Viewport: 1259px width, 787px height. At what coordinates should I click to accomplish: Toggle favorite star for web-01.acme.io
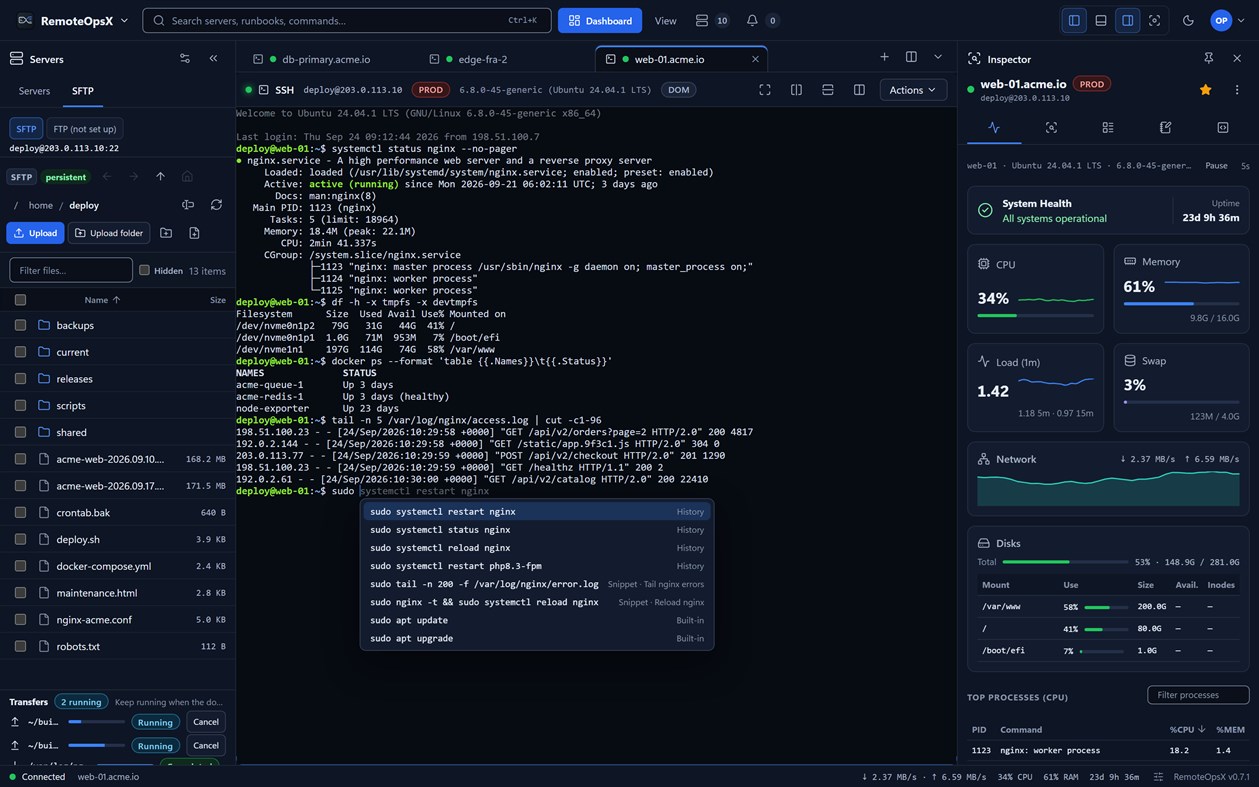(x=1206, y=90)
